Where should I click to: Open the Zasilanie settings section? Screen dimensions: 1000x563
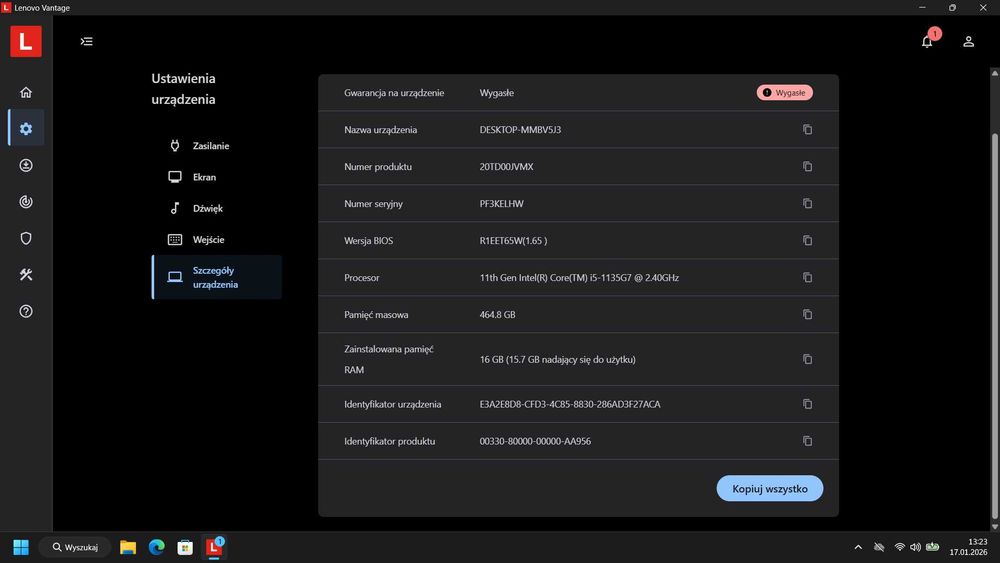(217, 146)
